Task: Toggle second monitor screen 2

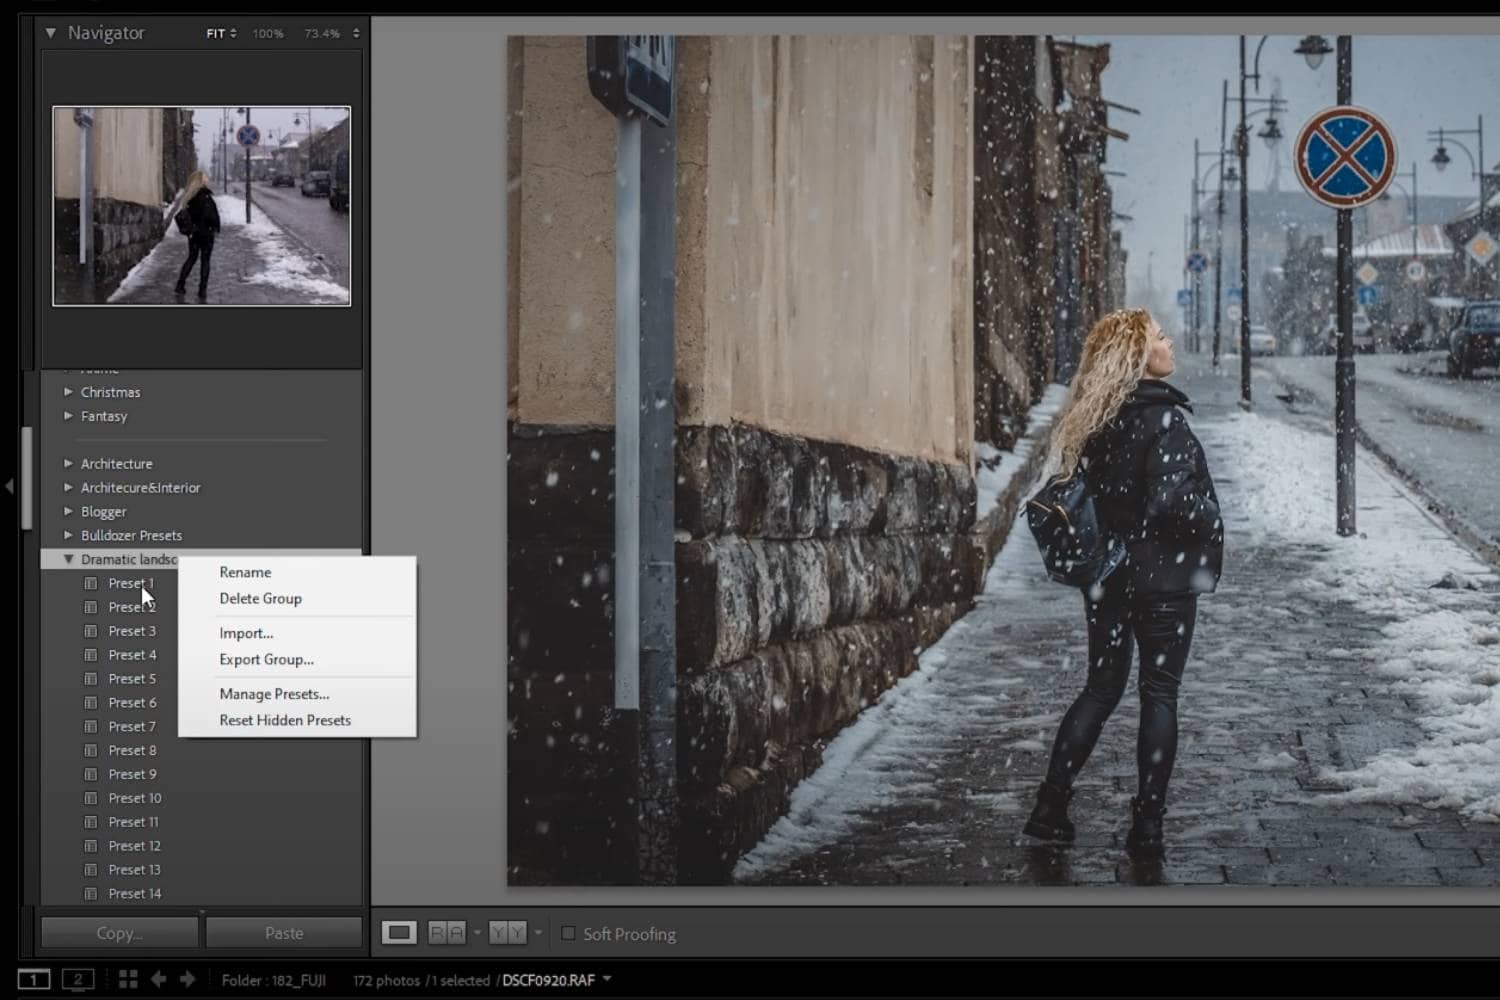Action: 78,979
